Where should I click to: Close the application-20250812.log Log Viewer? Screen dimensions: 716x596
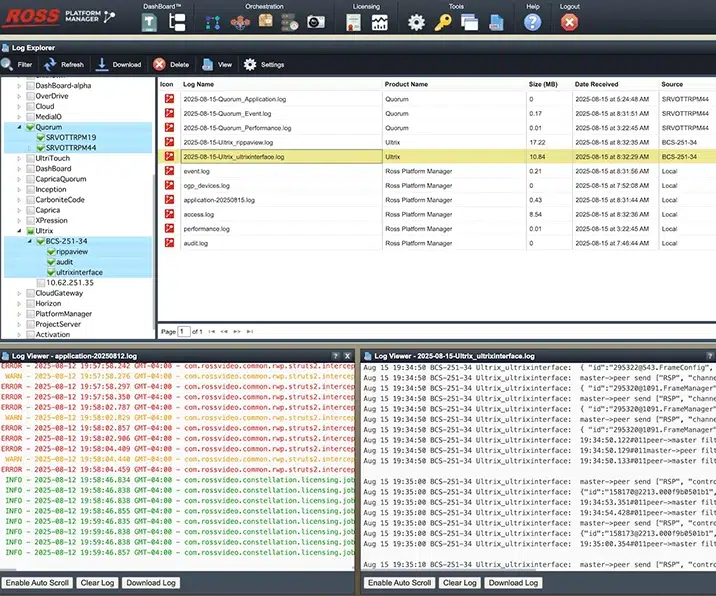pyautogui.click(x=347, y=356)
